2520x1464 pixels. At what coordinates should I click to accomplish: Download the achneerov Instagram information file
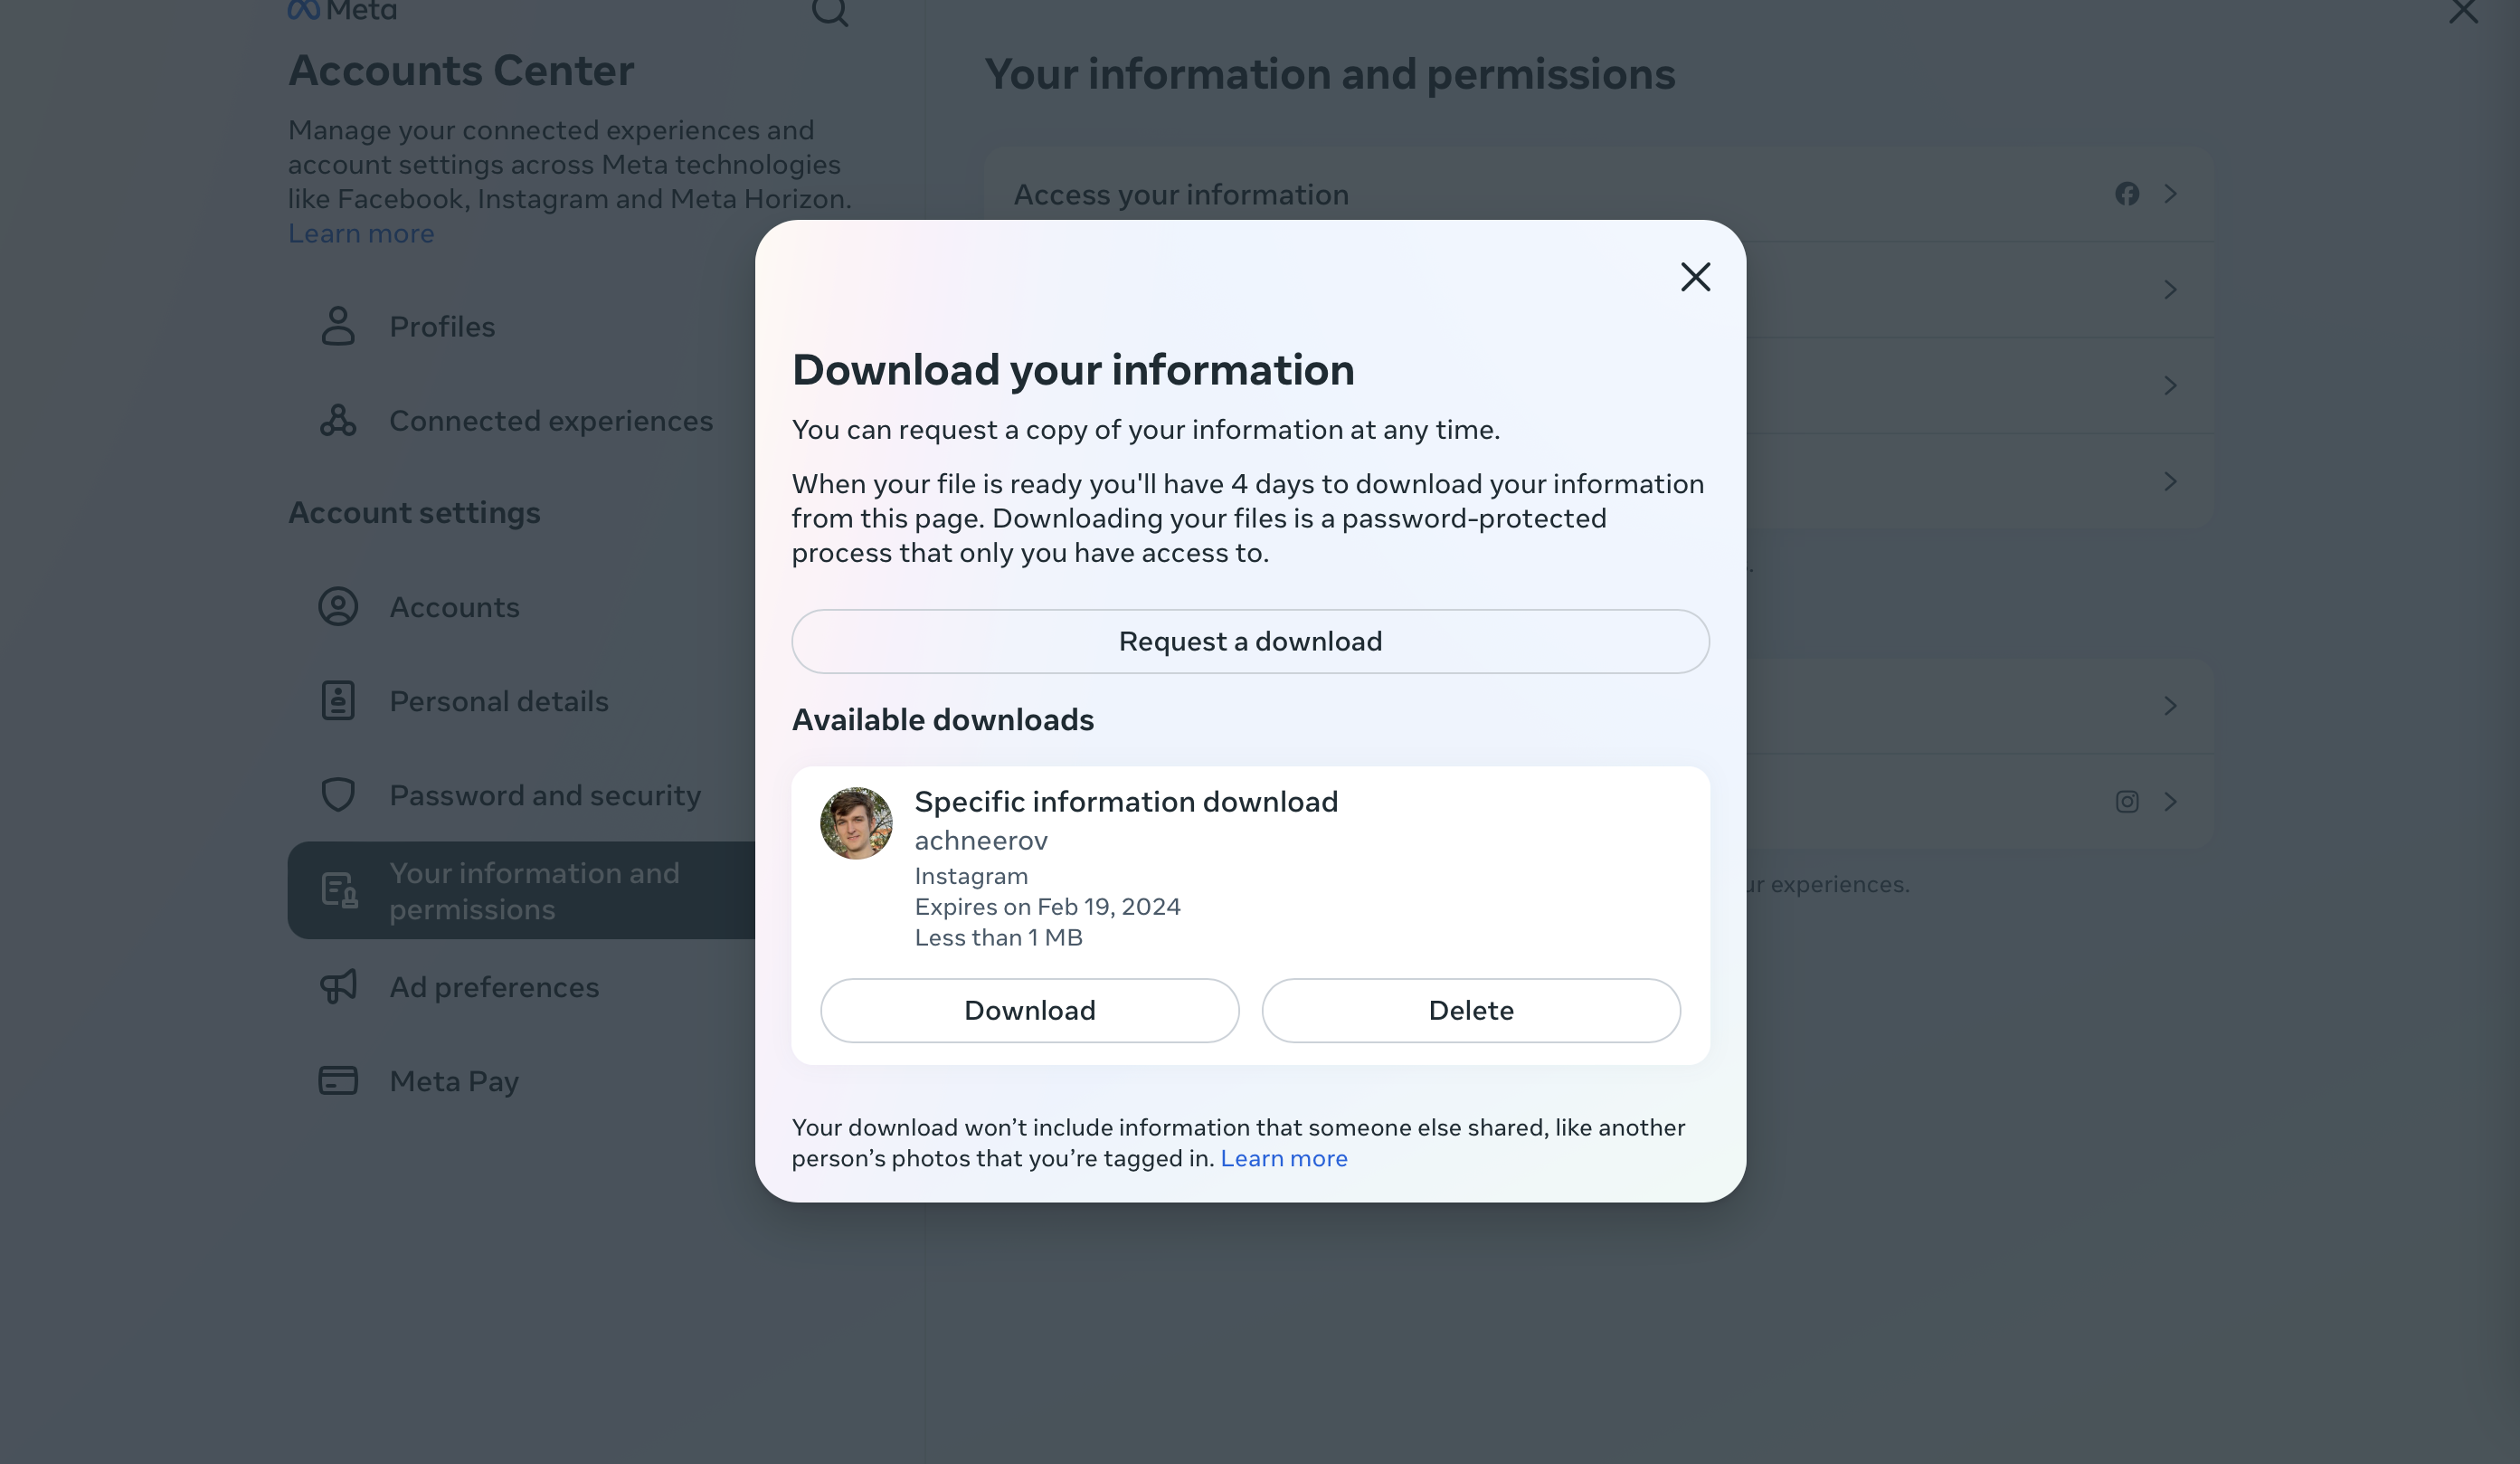click(x=1029, y=1010)
